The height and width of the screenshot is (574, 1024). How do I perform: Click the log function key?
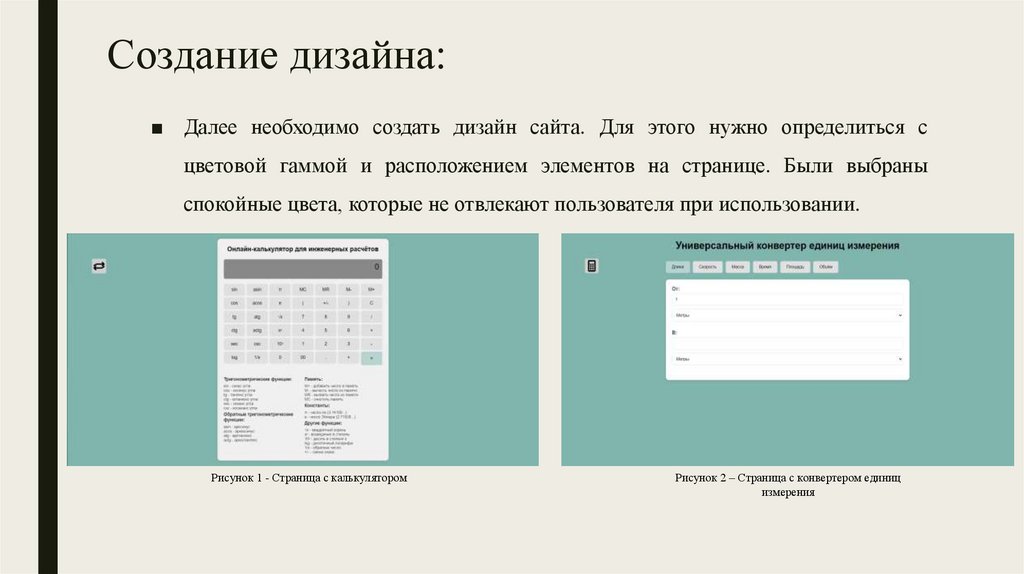tap(234, 357)
